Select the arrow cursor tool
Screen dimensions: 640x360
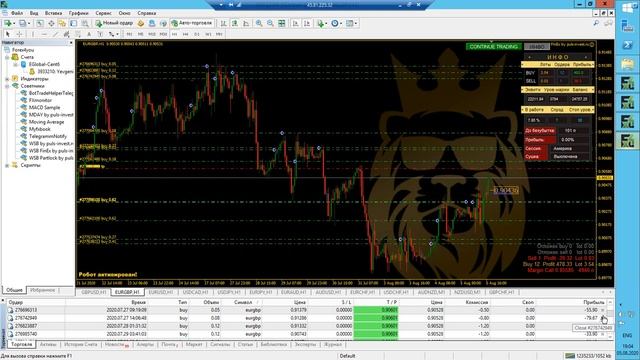[x=7, y=34]
